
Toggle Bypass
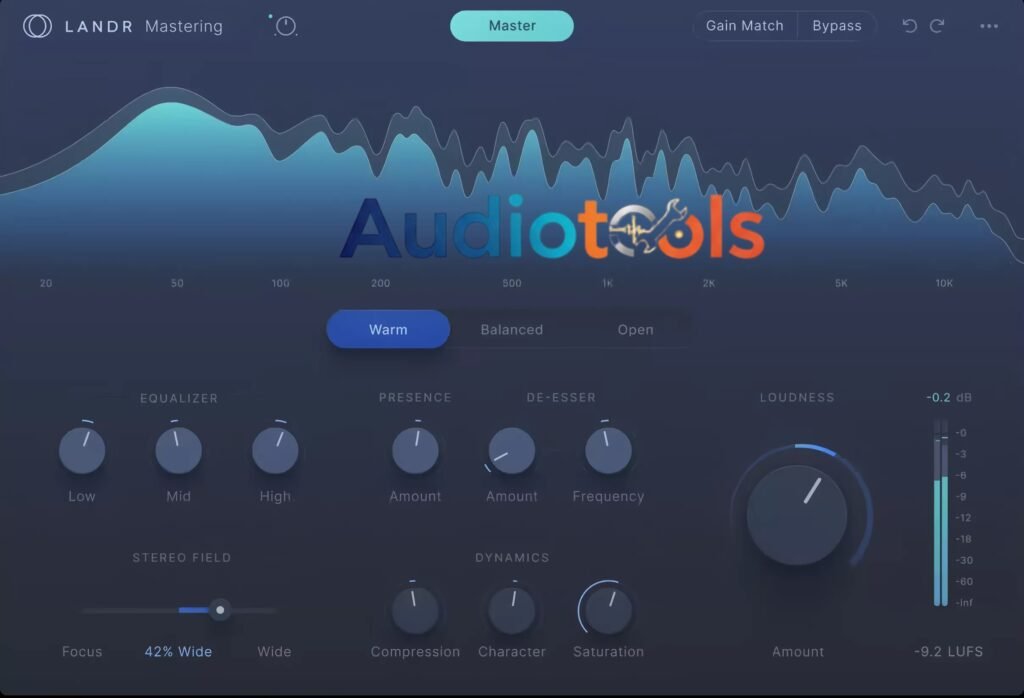837,25
